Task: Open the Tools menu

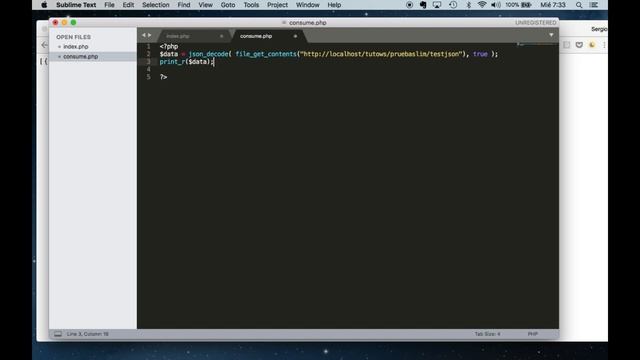Action: point(251,5)
